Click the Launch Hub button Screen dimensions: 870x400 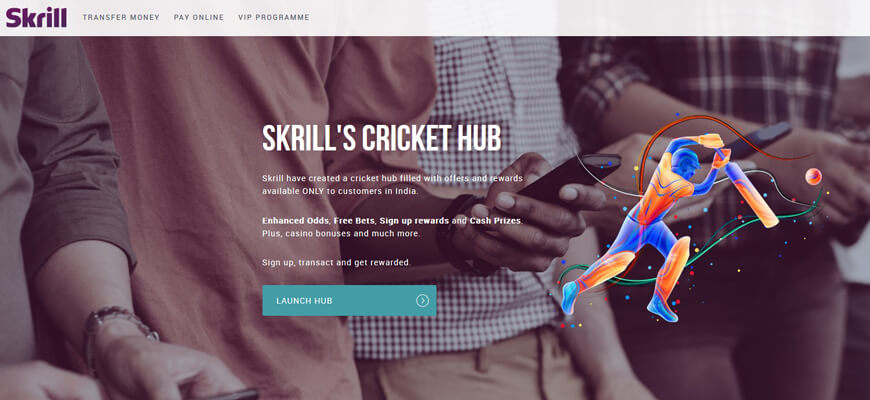(349, 300)
